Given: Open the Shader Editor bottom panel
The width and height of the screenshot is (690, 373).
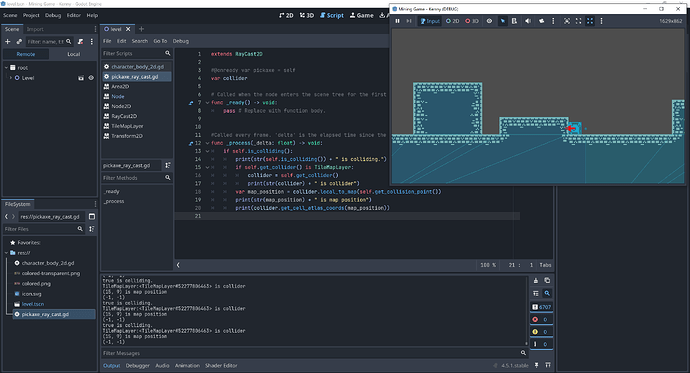Looking at the screenshot, I should click(x=221, y=366).
